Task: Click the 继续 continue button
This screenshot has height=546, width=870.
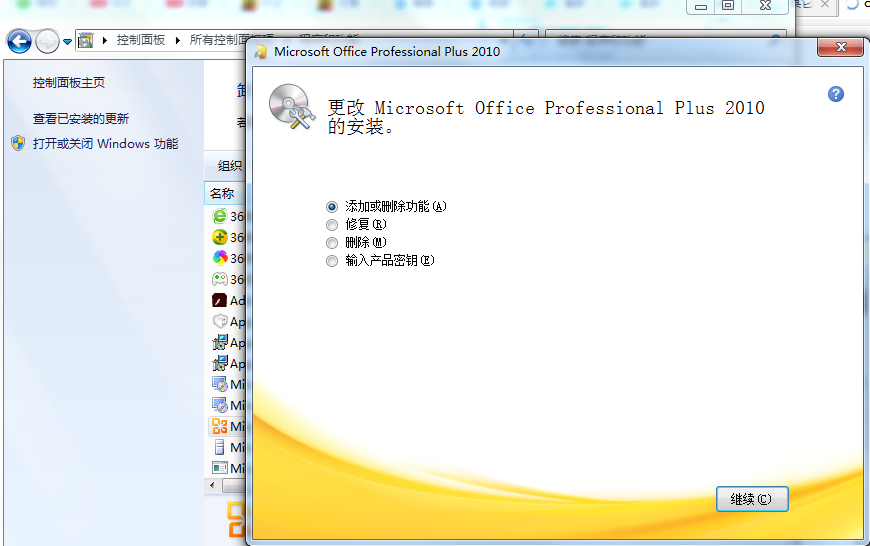Action: pos(752,499)
